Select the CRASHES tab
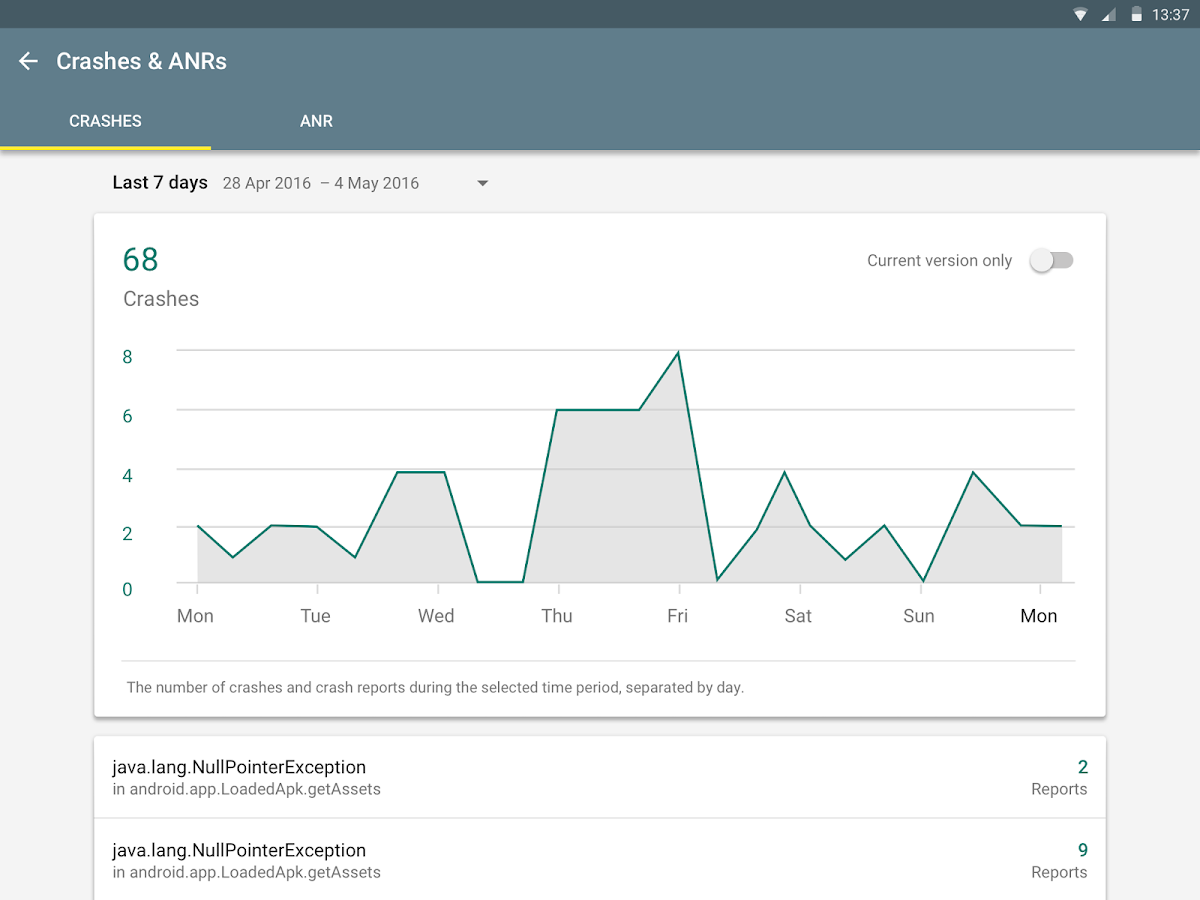Viewport: 1200px width, 900px height. (x=105, y=121)
